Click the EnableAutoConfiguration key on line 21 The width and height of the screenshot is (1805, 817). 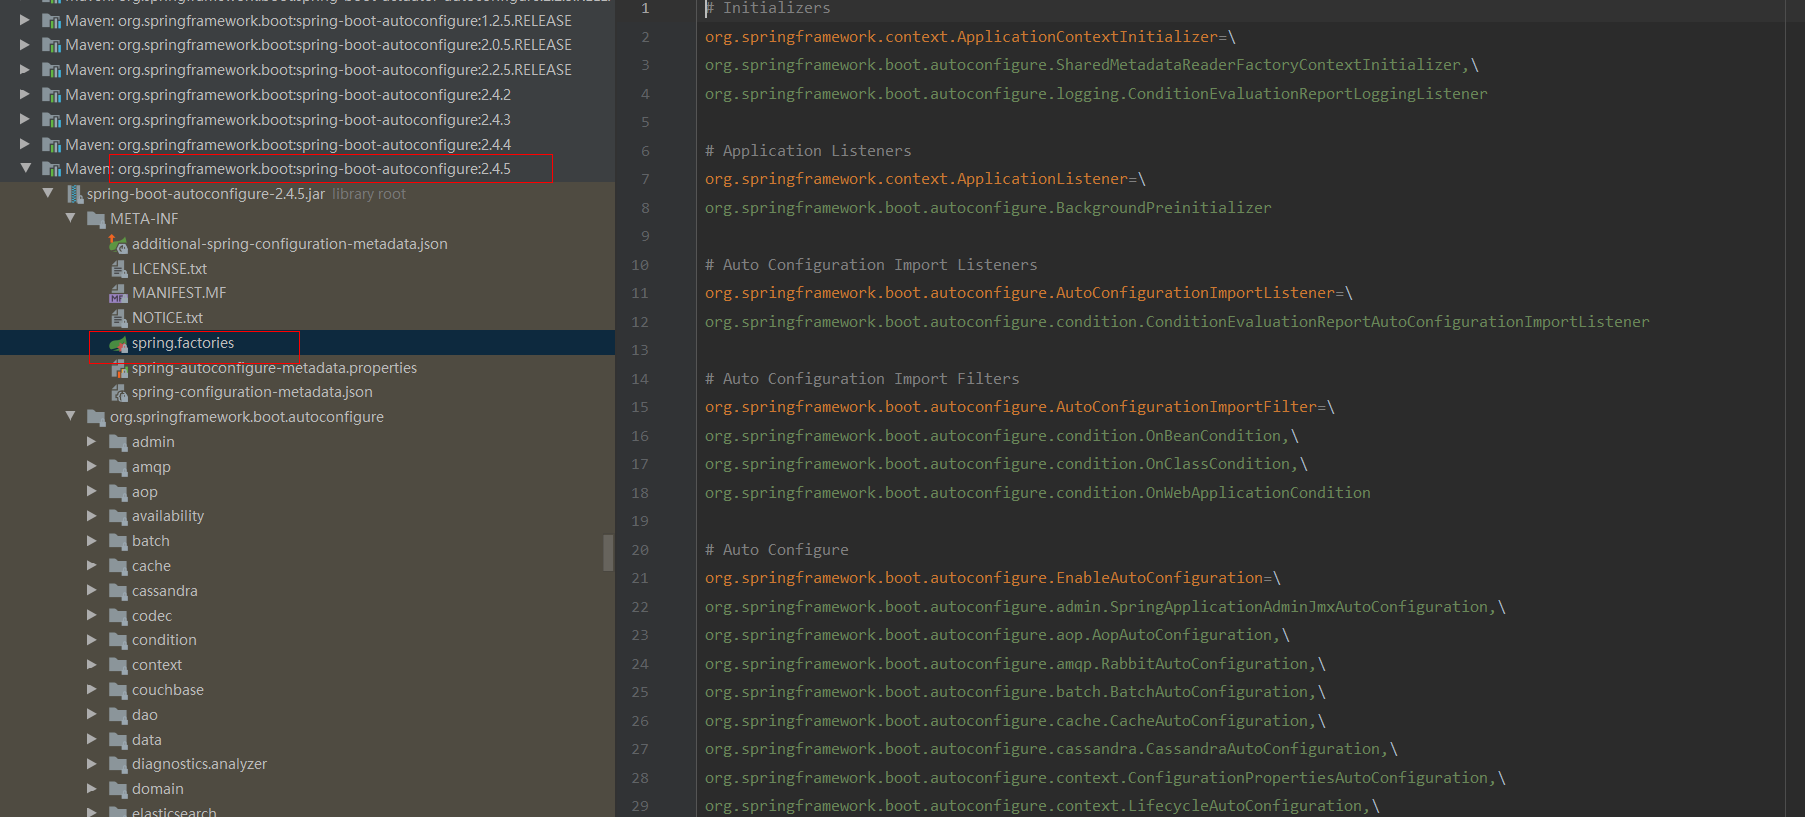click(984, 577)
